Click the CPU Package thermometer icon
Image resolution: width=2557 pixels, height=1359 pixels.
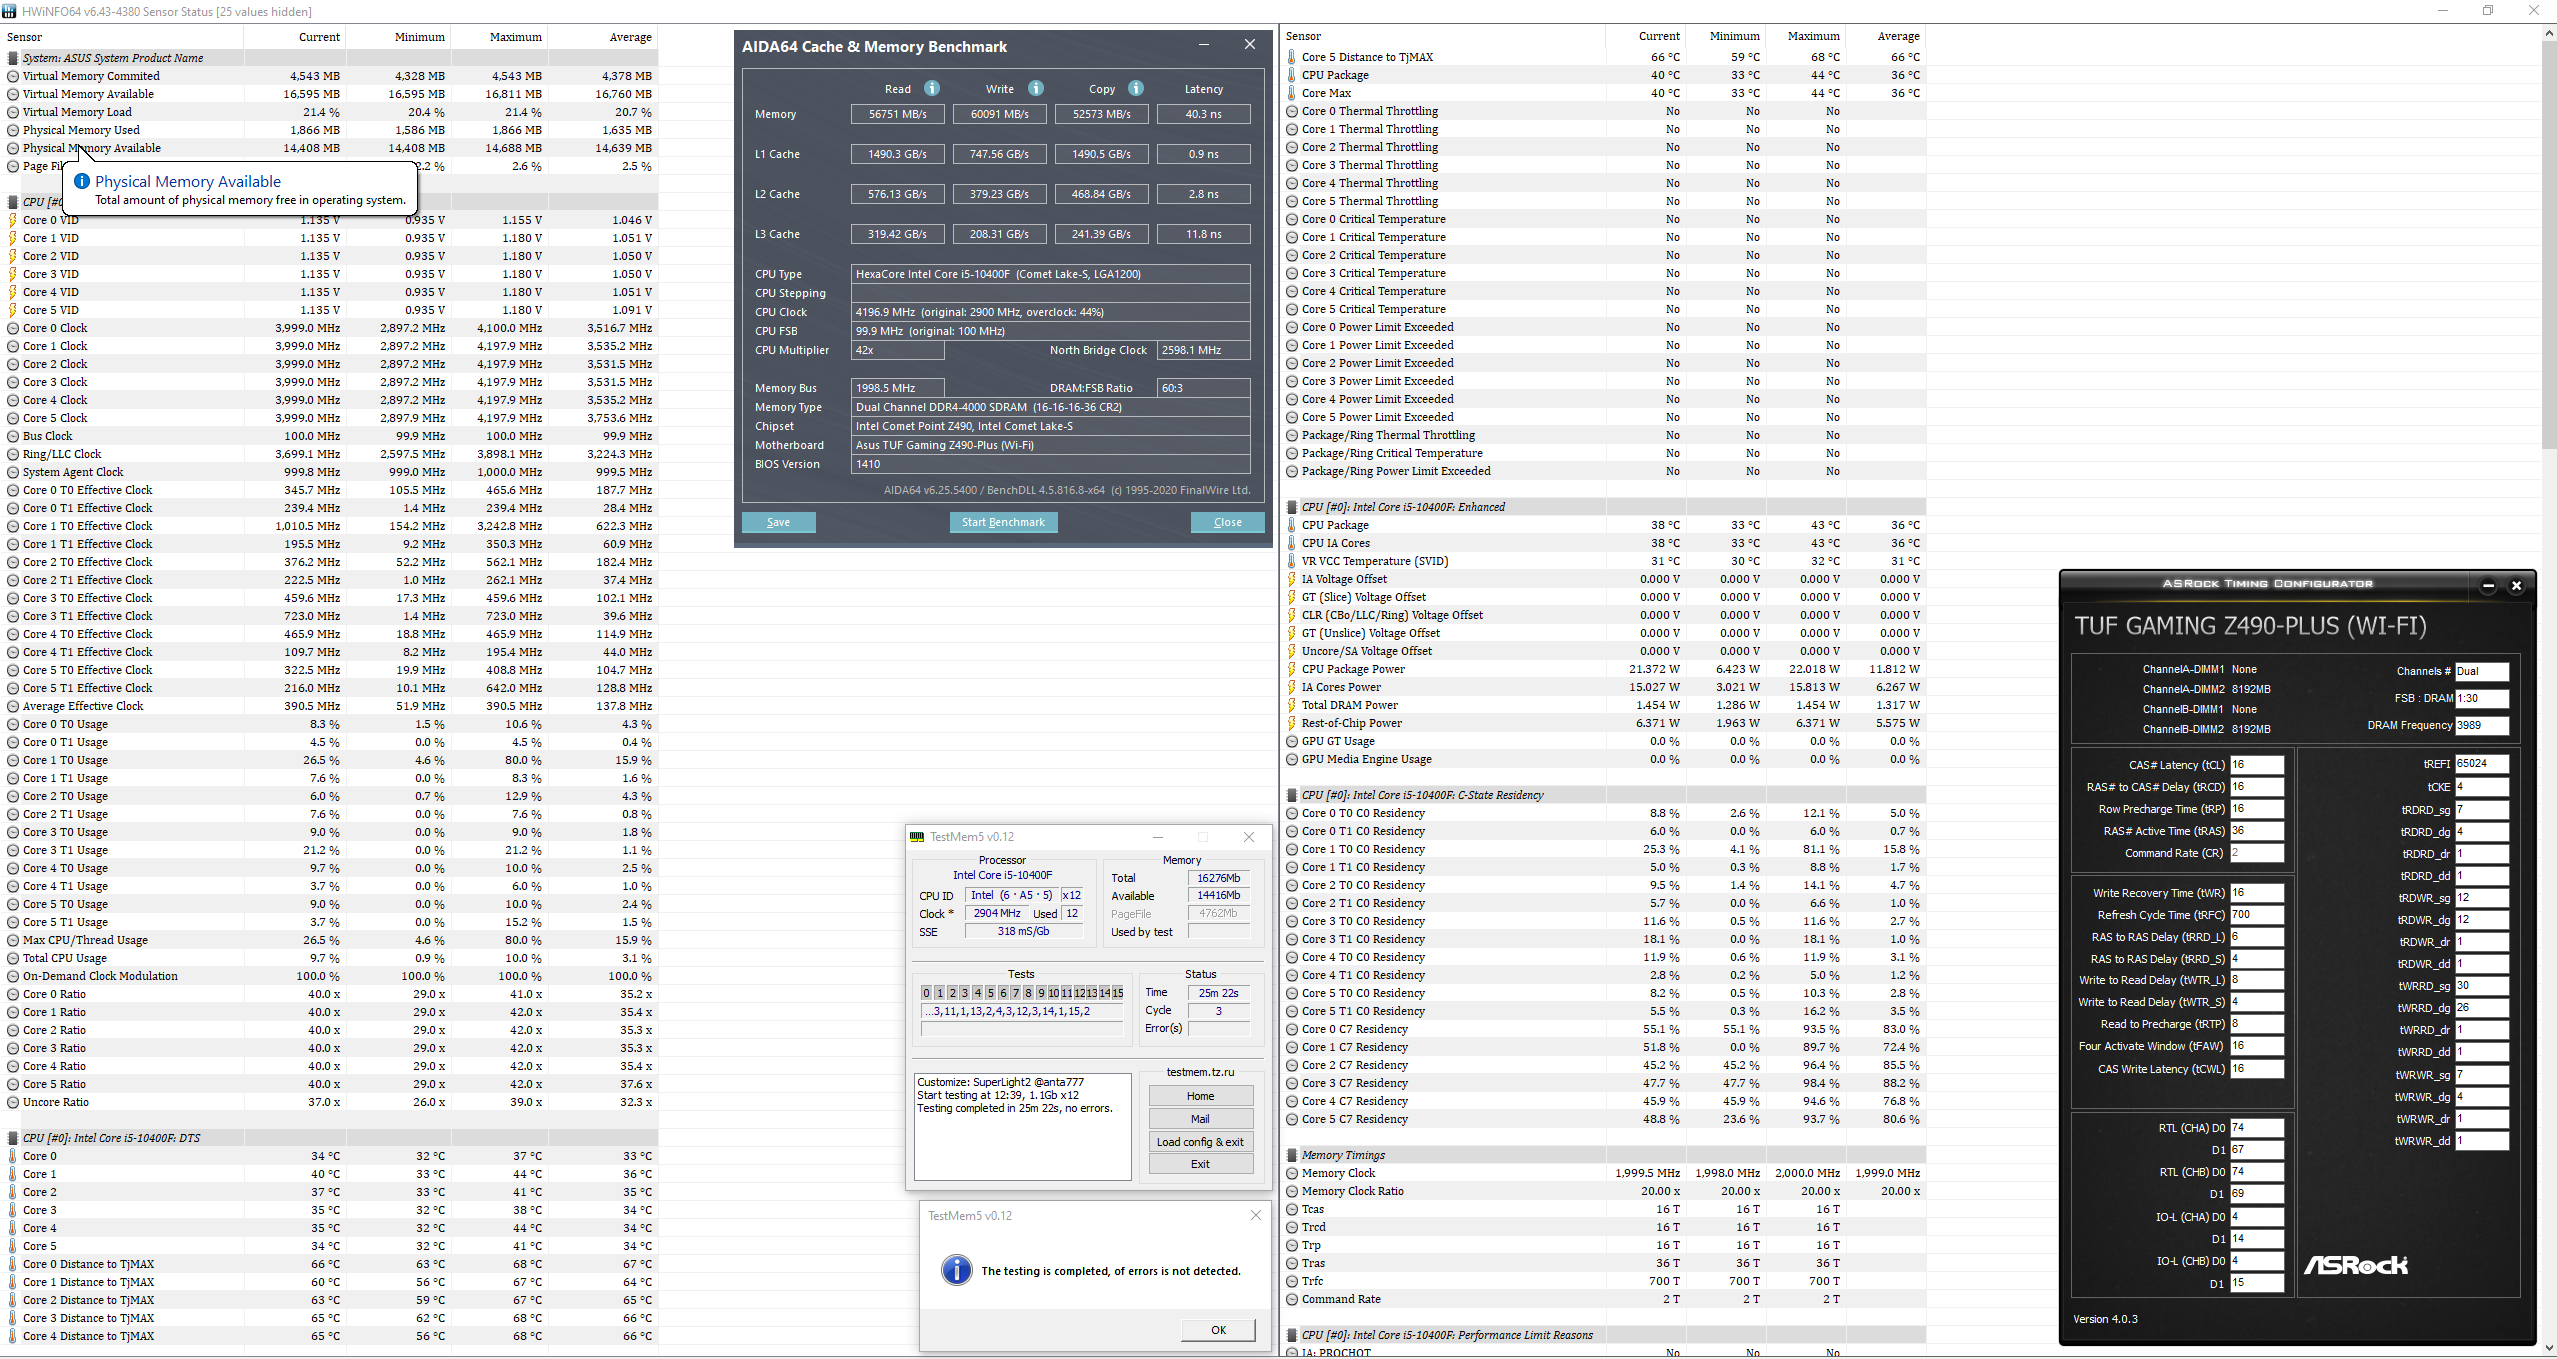coord(1292,75)
